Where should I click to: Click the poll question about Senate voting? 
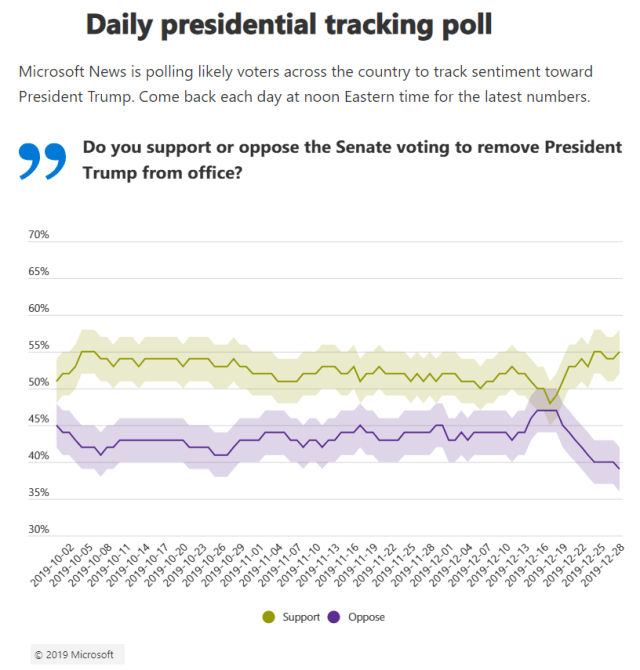point(352,159)
